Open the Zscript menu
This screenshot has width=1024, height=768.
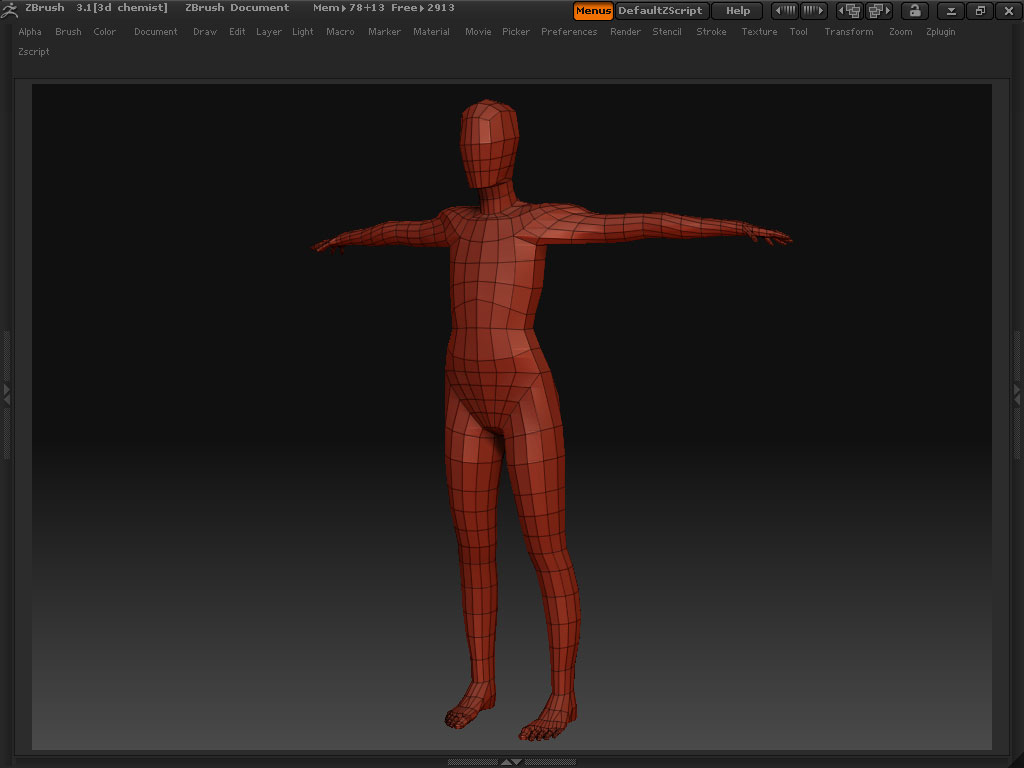tap(34, 52)
